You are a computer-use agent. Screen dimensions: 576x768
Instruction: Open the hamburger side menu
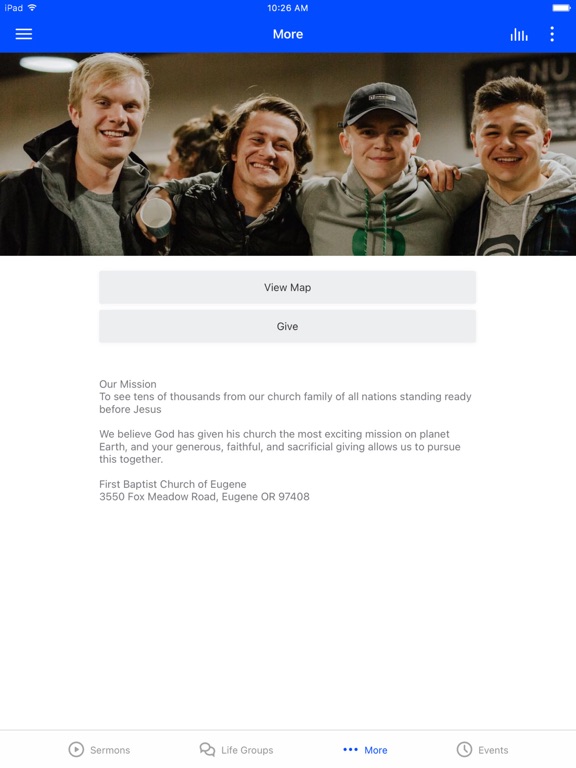coord(24,34)
